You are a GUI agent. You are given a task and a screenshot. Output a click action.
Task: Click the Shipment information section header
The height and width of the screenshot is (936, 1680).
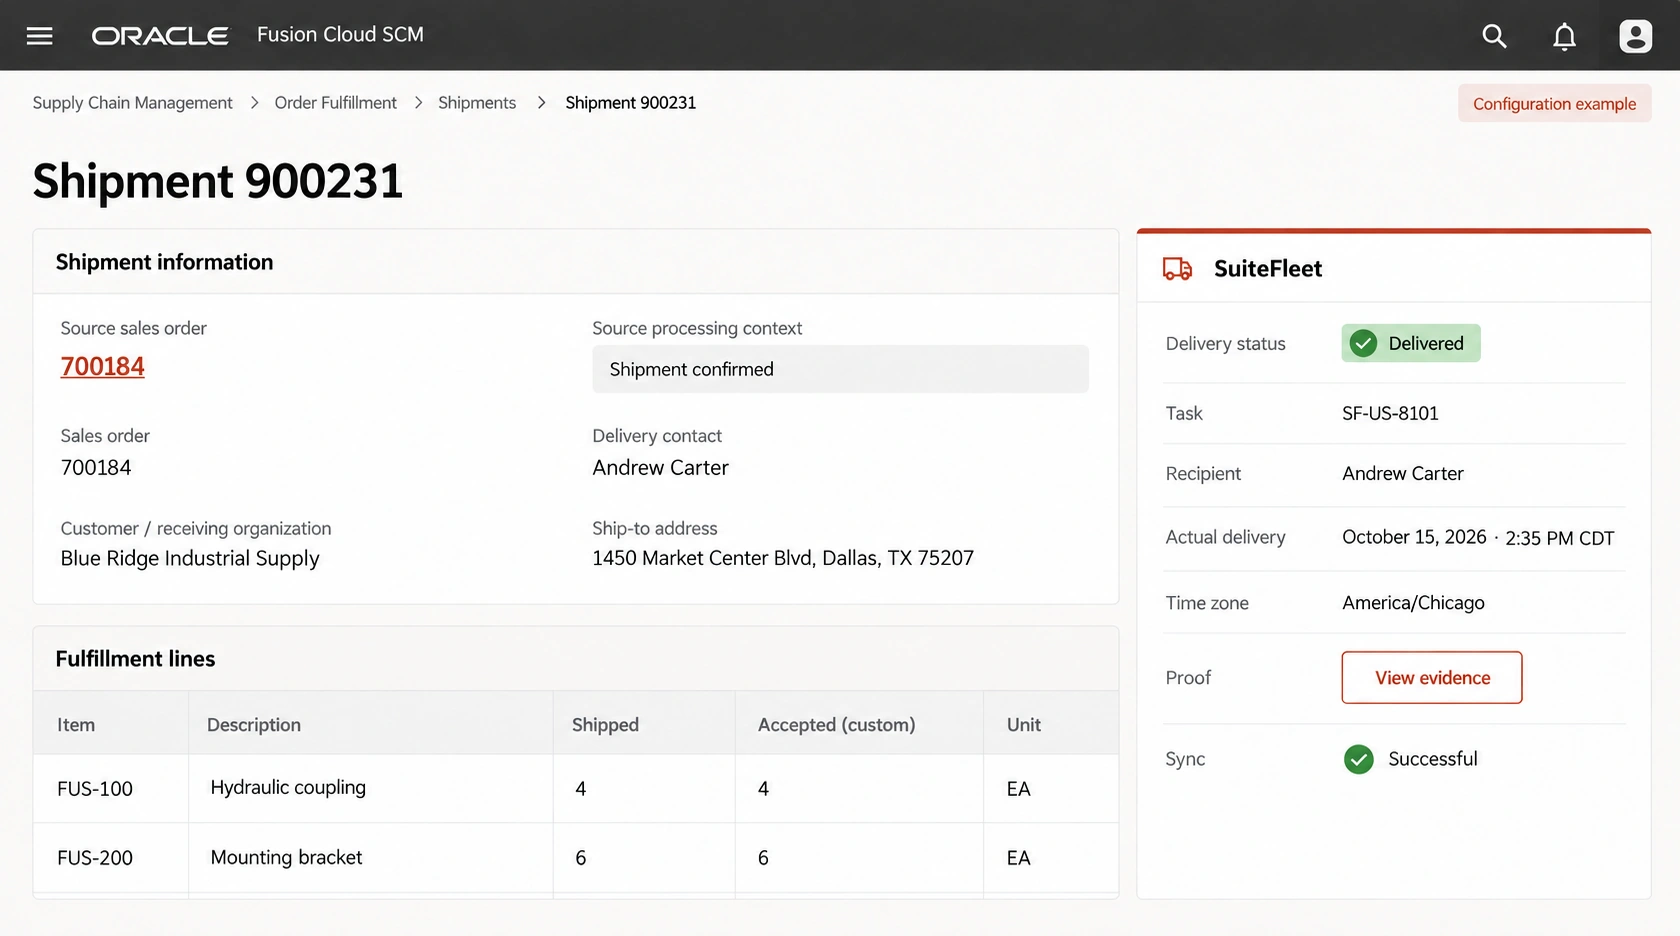[x=164, y=262]
